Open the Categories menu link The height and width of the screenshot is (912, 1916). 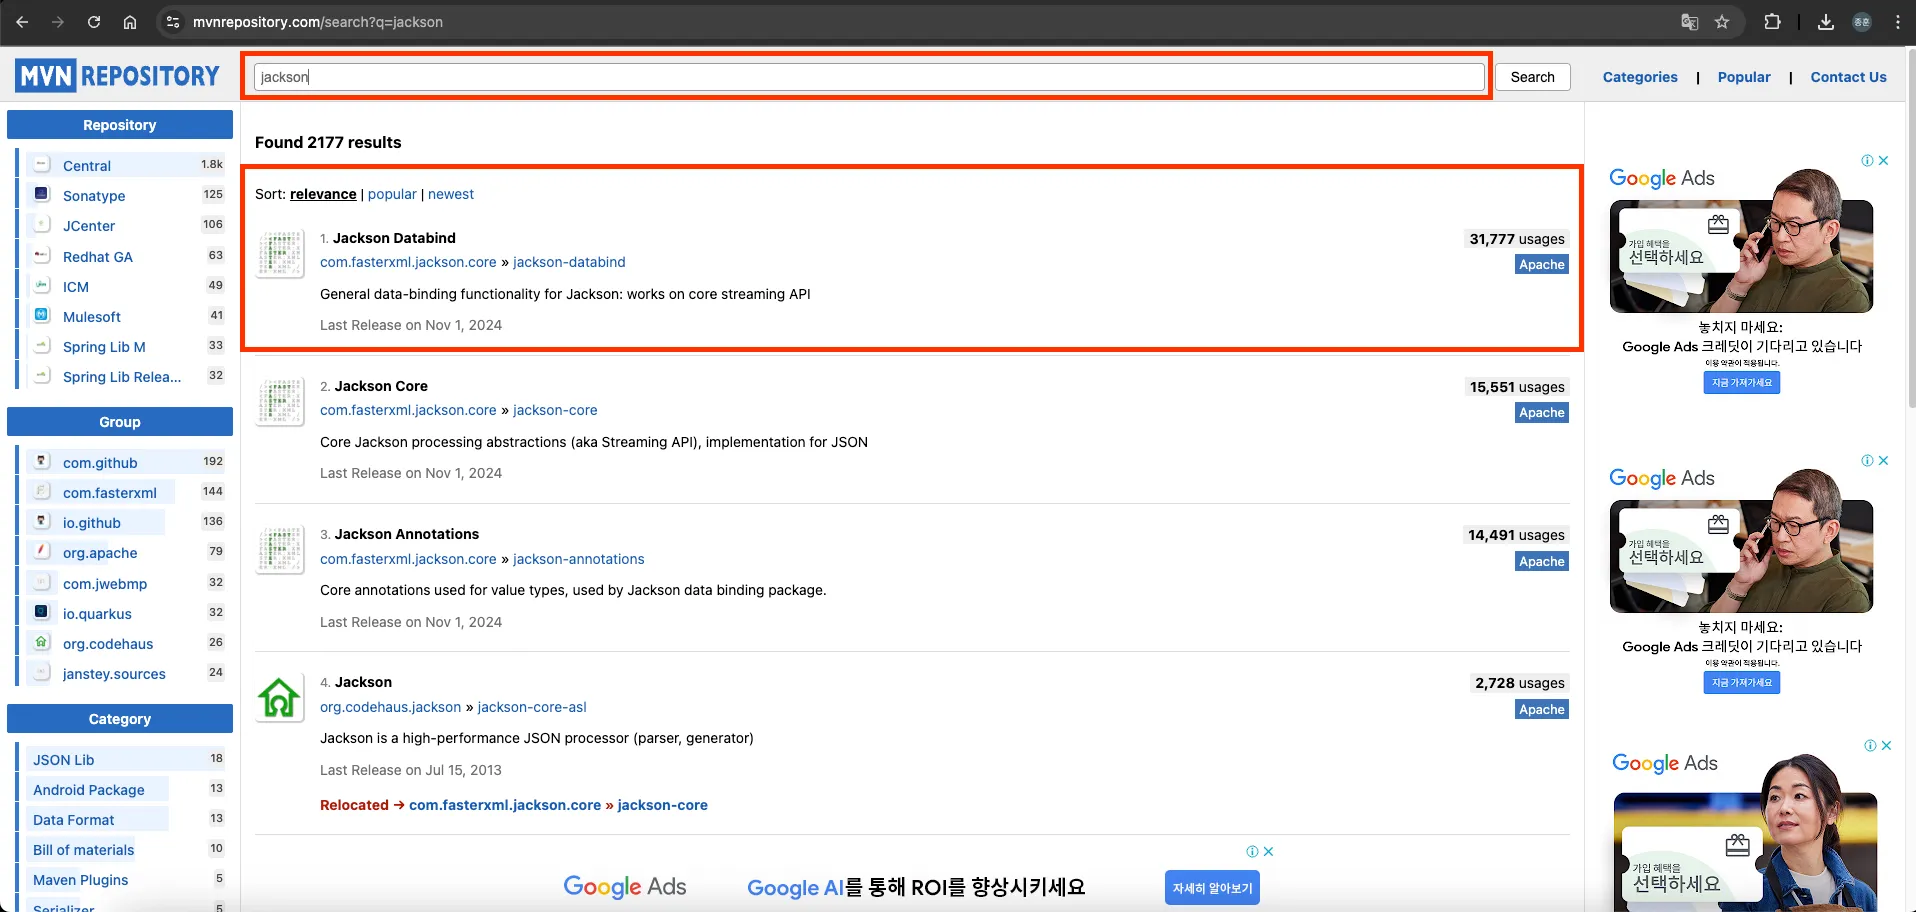pos(1640,77)
